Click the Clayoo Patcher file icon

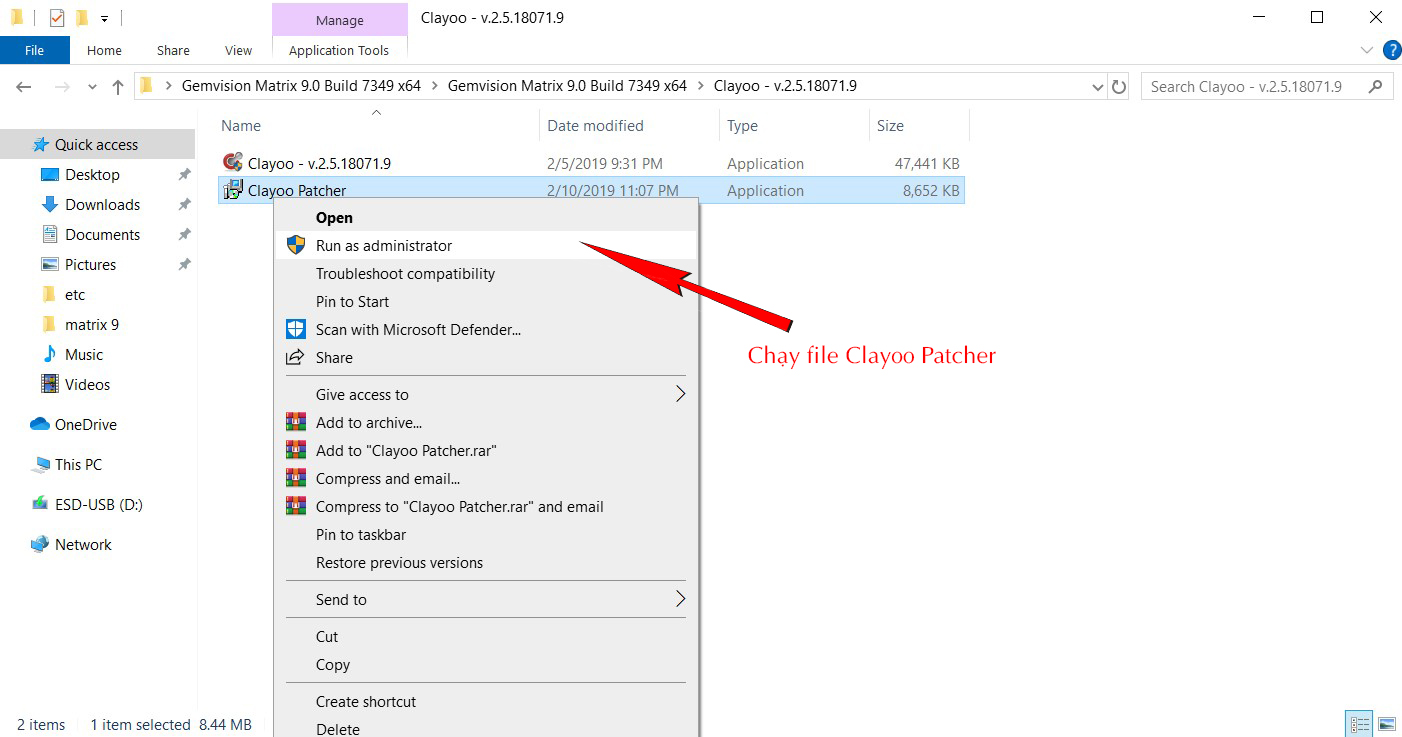pyautogui.click(x=233, y=190)
